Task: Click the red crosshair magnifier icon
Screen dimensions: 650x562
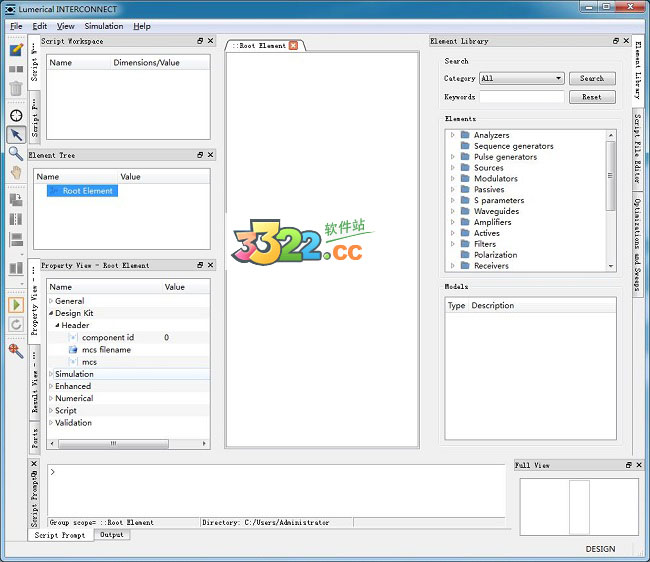Action: [x=16, y=351]
